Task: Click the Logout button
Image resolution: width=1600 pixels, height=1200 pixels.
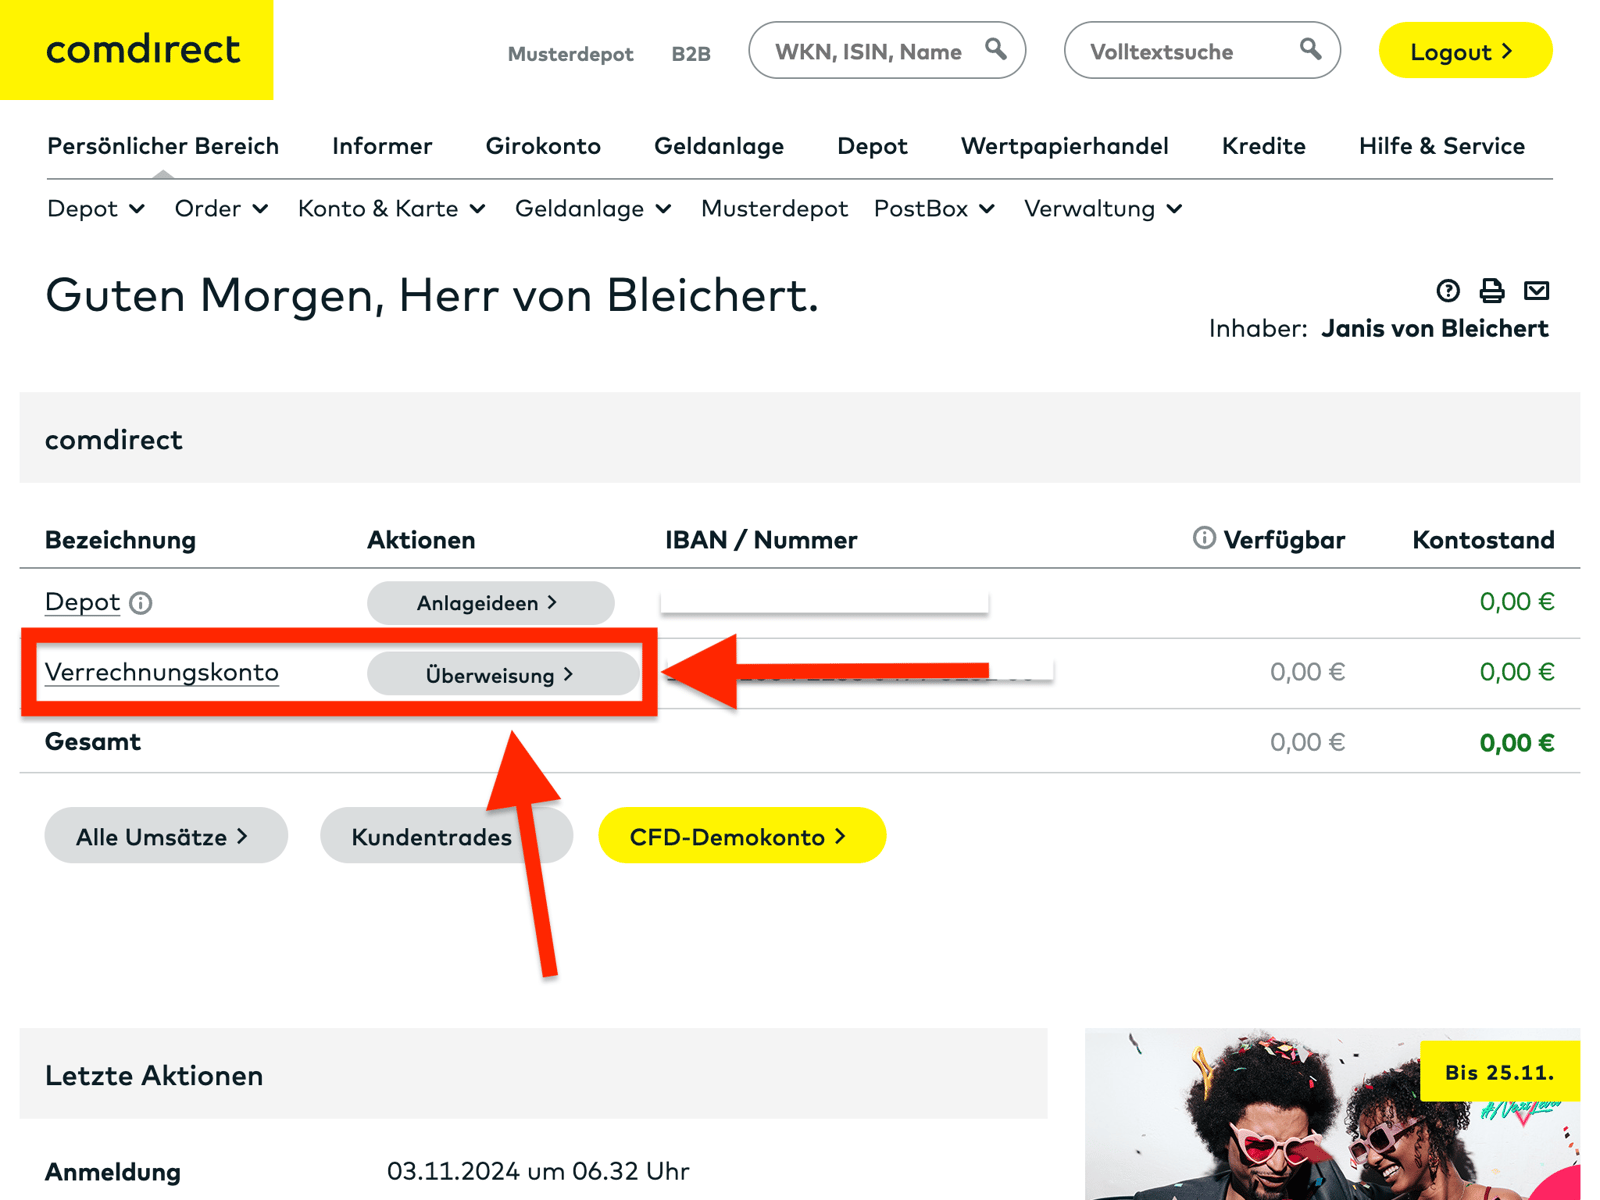Action: (x=1464, y=51)
